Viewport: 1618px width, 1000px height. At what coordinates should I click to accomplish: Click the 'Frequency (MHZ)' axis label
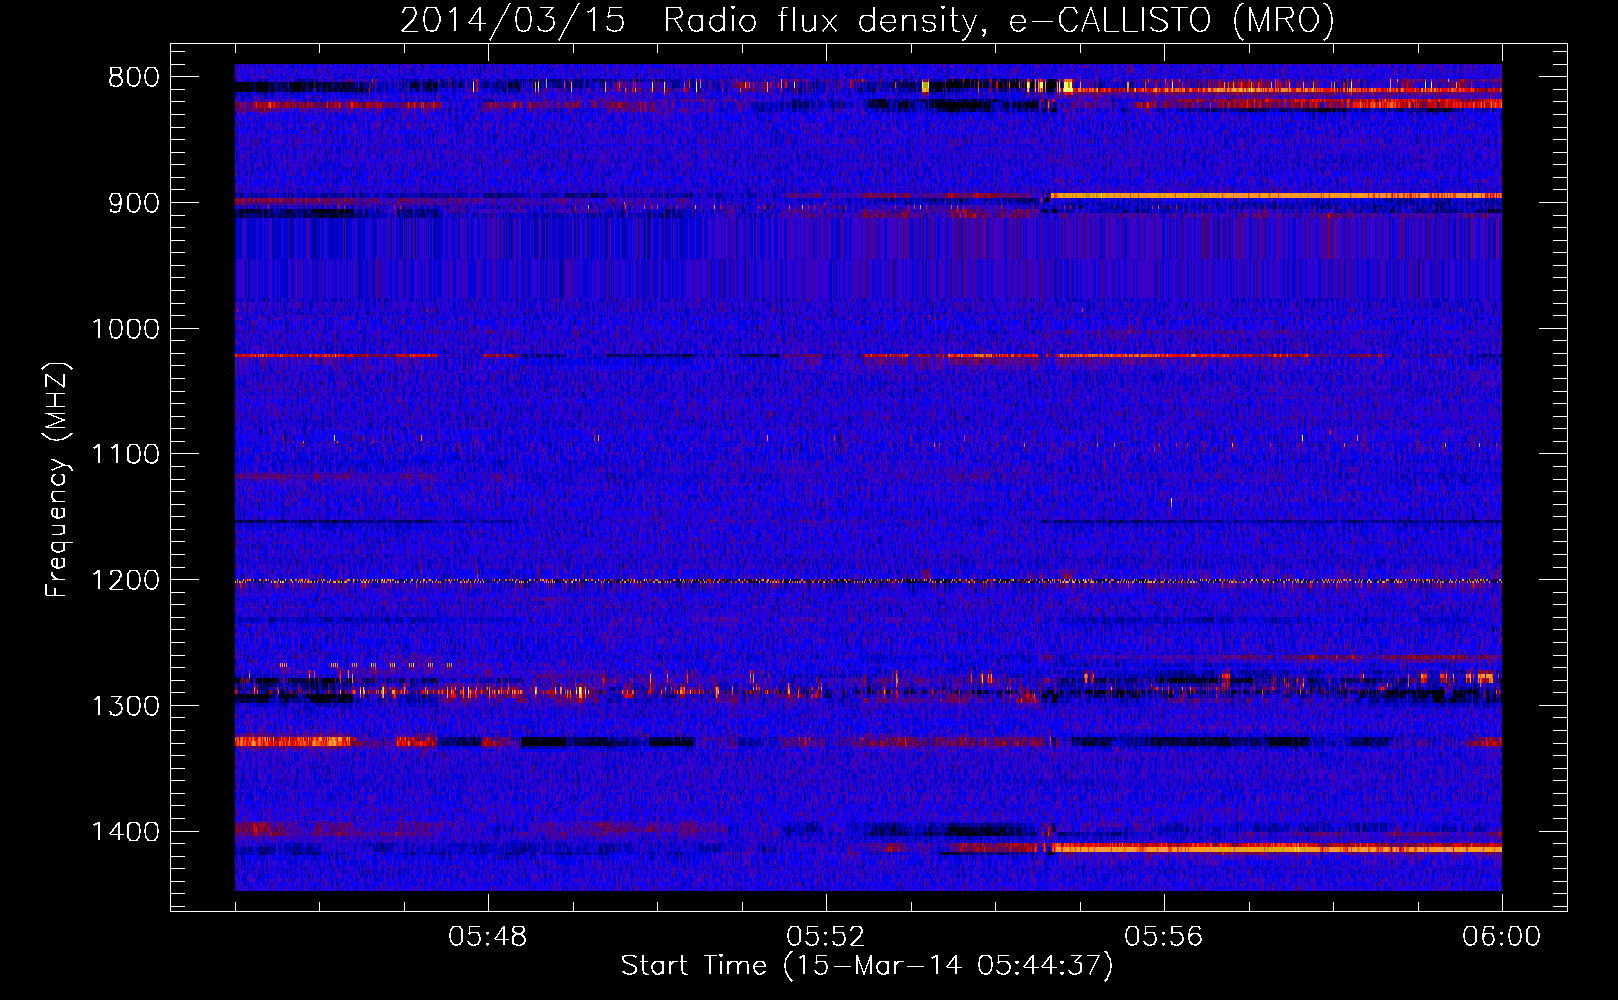pos(57,480)
